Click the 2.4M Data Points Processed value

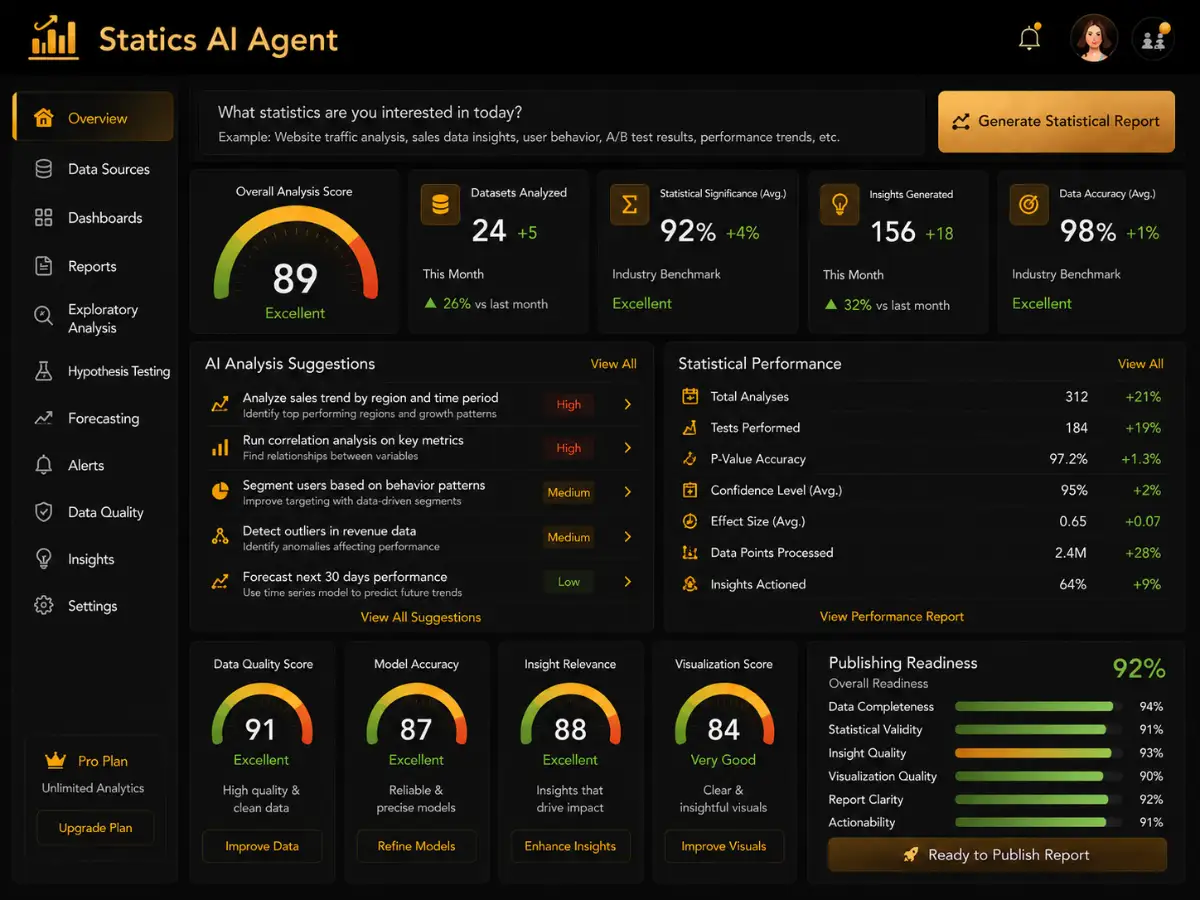(1070, 552)
